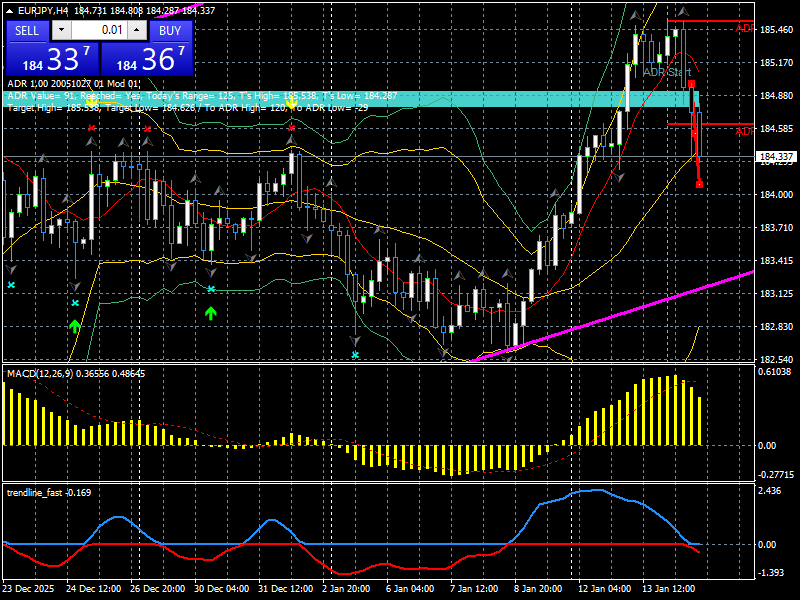Click the 2 Jan 20:00 time label

(346, 589)
